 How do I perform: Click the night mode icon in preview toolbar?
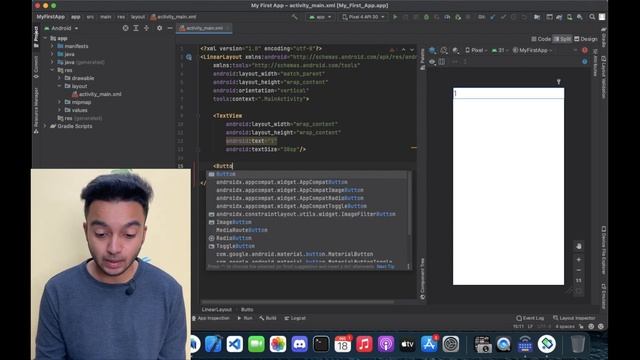click(456, 50)
